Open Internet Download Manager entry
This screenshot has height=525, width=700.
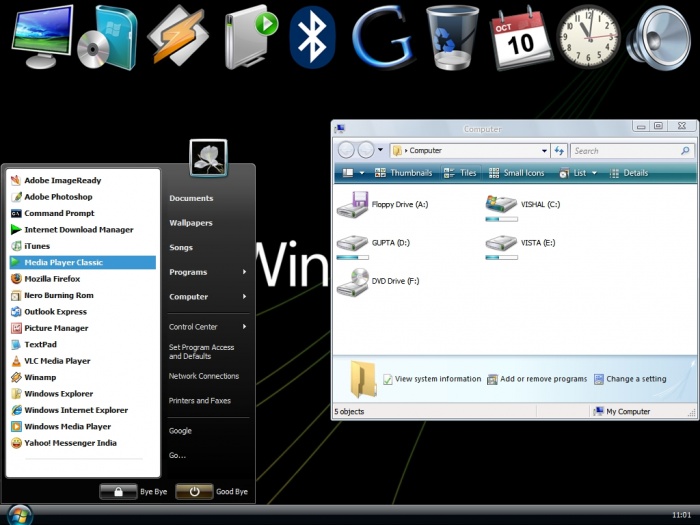click(x=83, y=229)
